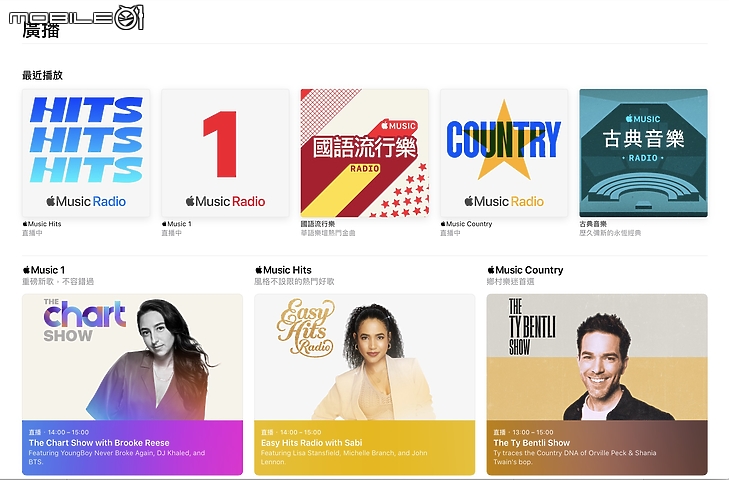Open The Chart Show artwork card

[133, 357]
